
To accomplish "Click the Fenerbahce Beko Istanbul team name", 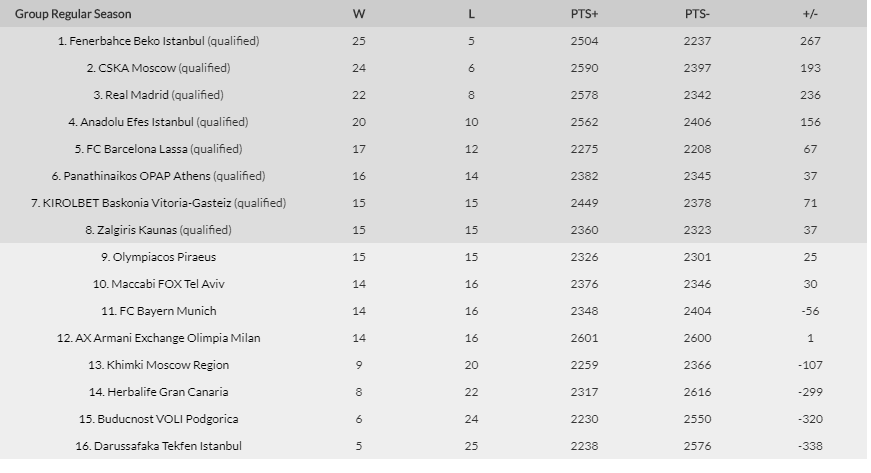I will tap(138, 41).
